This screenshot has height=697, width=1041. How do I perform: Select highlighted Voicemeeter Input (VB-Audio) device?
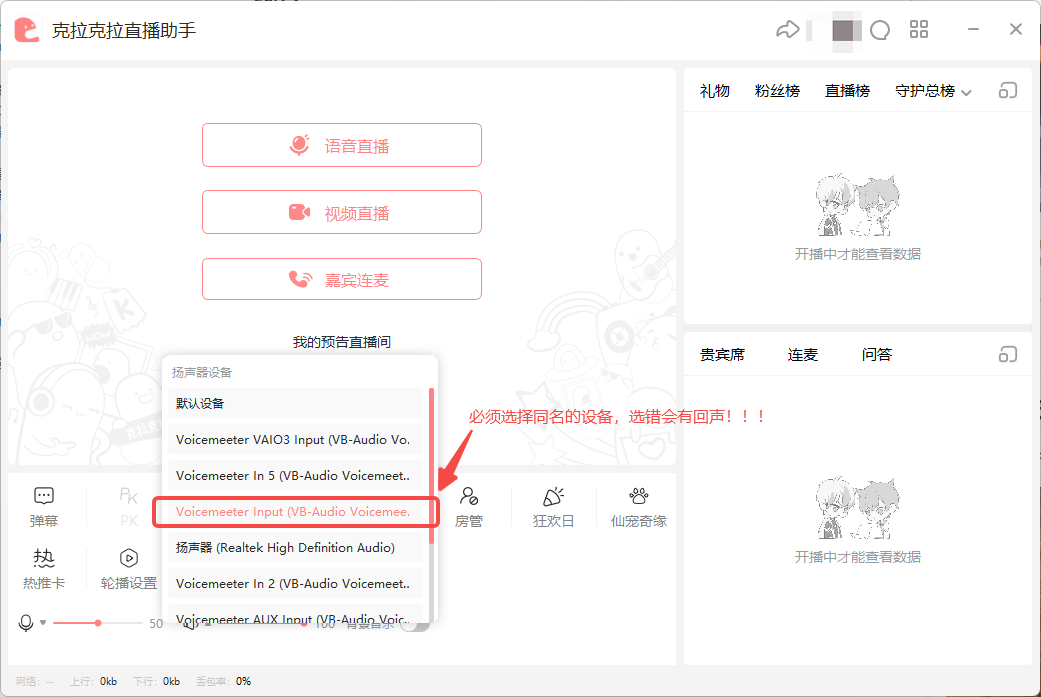(295, 512)
